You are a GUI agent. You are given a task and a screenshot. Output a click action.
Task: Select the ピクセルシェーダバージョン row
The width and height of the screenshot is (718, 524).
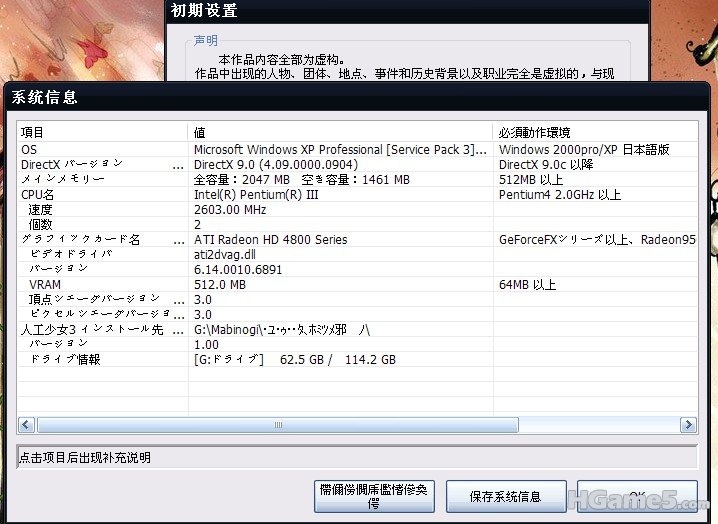(x=357, y=315)
